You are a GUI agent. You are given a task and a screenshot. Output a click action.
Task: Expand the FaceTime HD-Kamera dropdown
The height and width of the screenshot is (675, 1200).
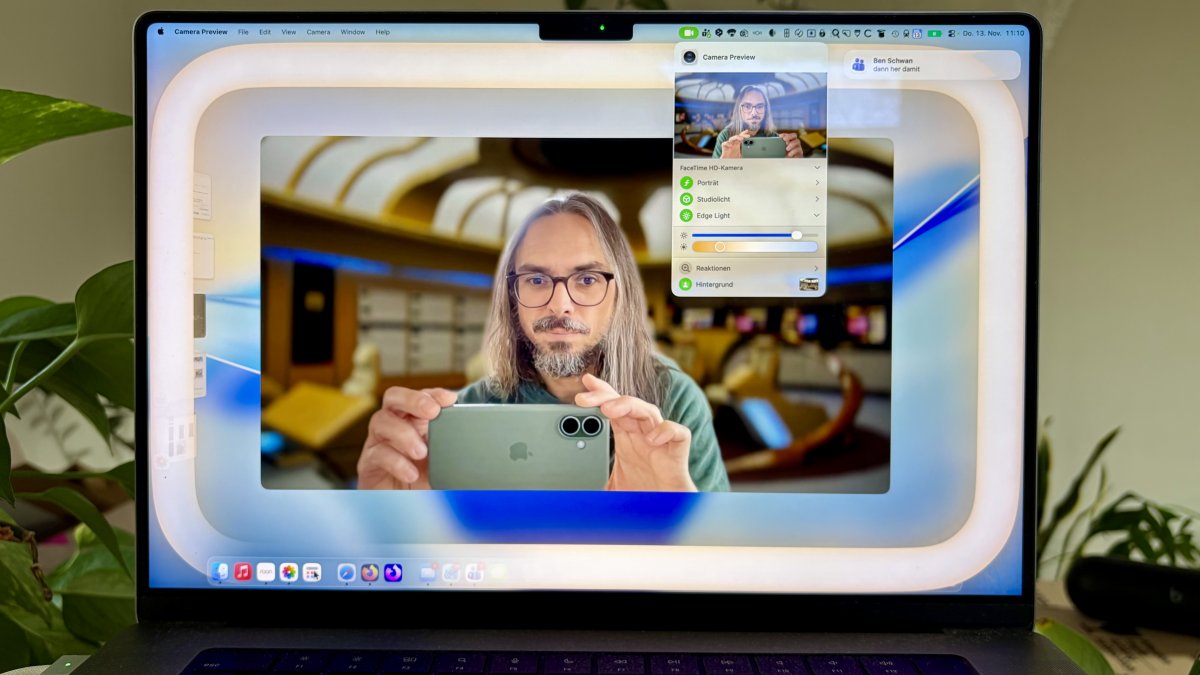pyautogui.click(x=817, y=166)
